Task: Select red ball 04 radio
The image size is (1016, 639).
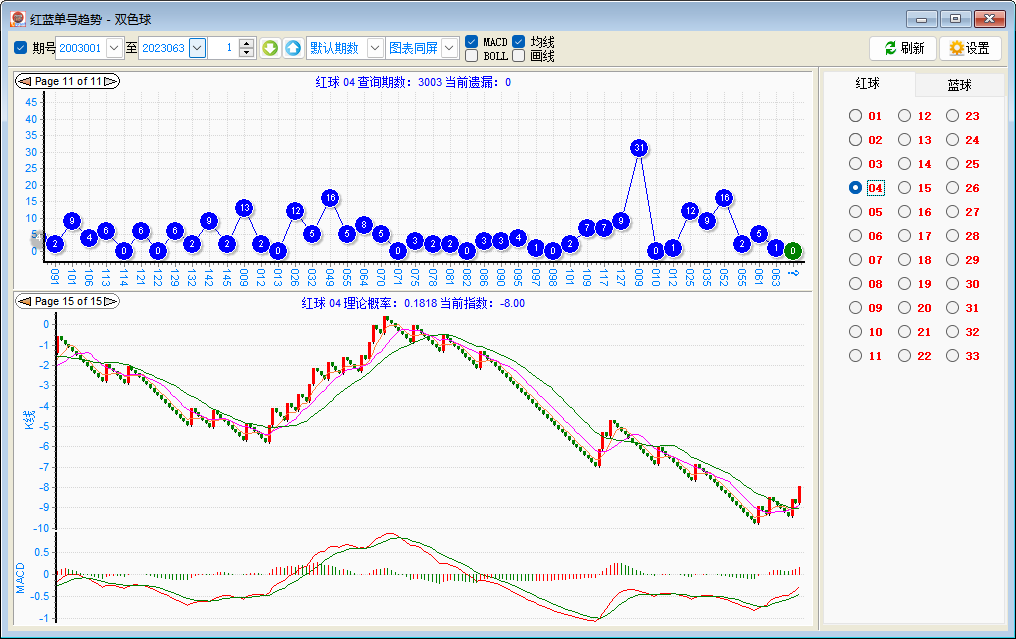Action: (855, 187)
